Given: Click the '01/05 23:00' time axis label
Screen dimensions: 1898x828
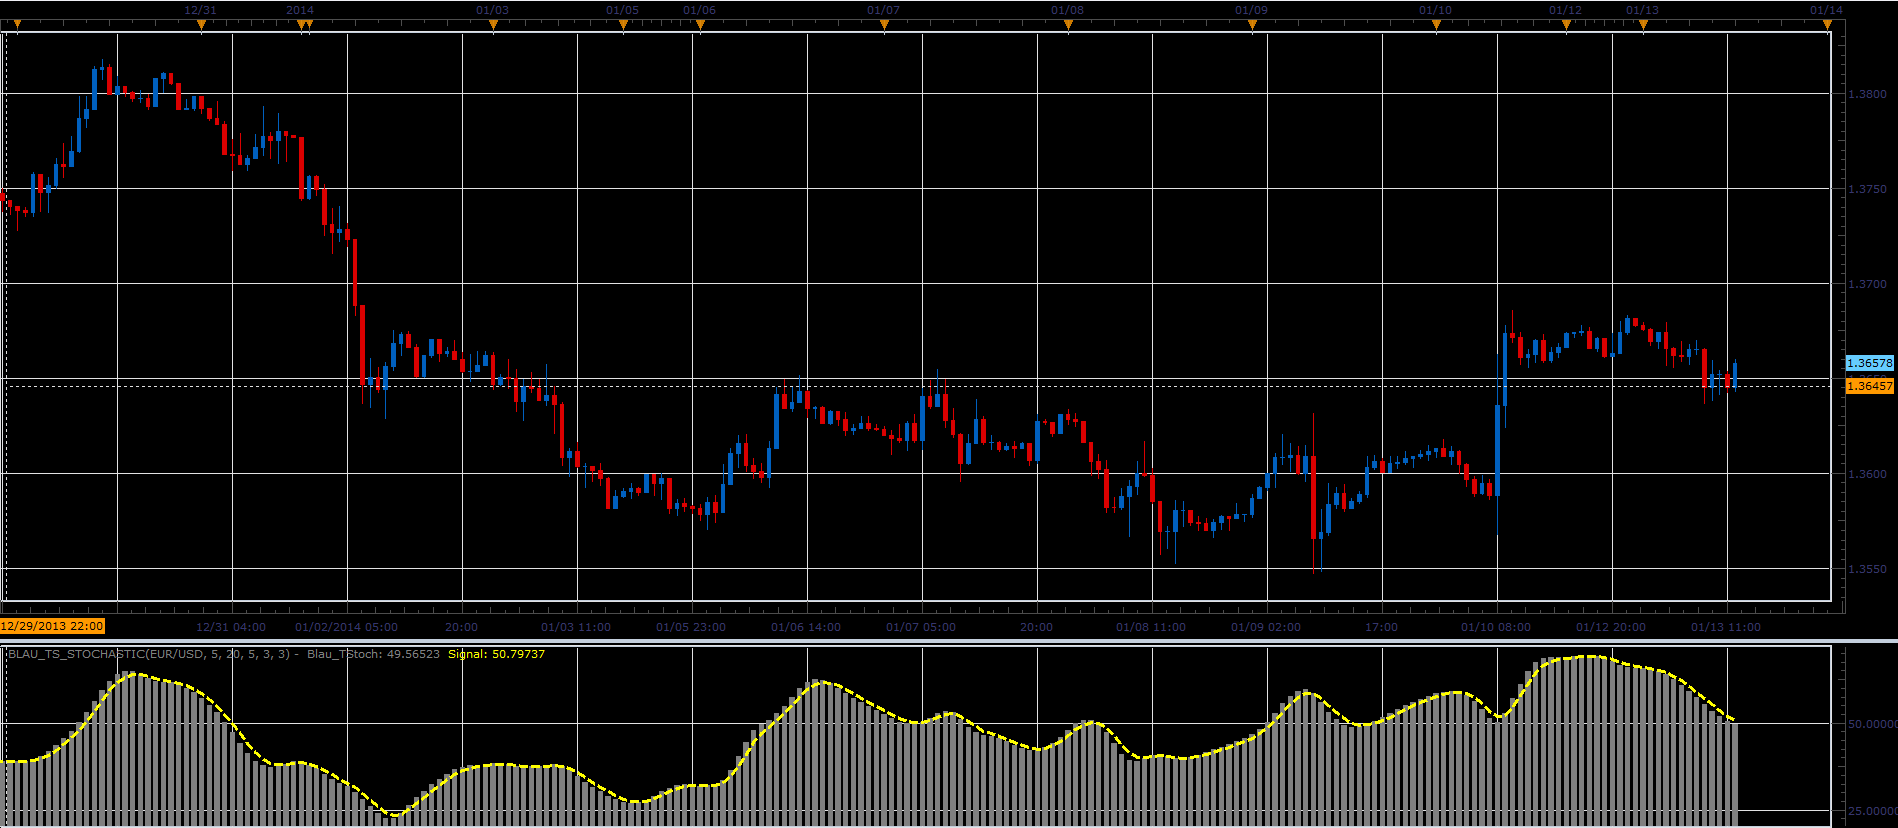Looking at the screenshot, I should [x=691, y=627].
